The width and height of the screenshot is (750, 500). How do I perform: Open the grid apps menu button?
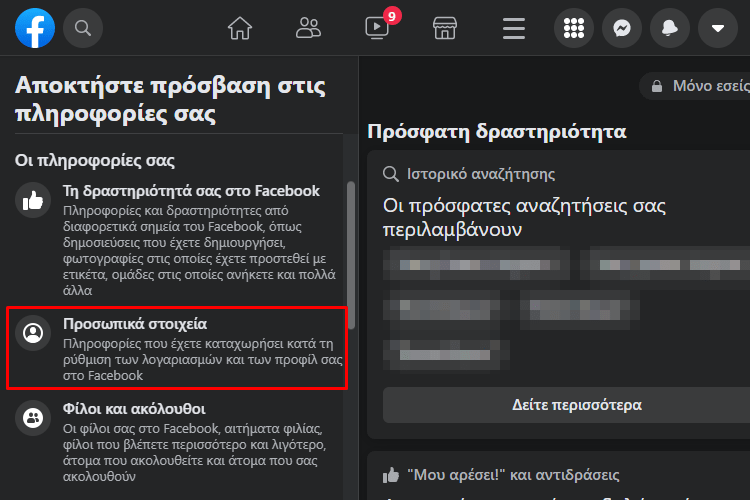[574, 28]
